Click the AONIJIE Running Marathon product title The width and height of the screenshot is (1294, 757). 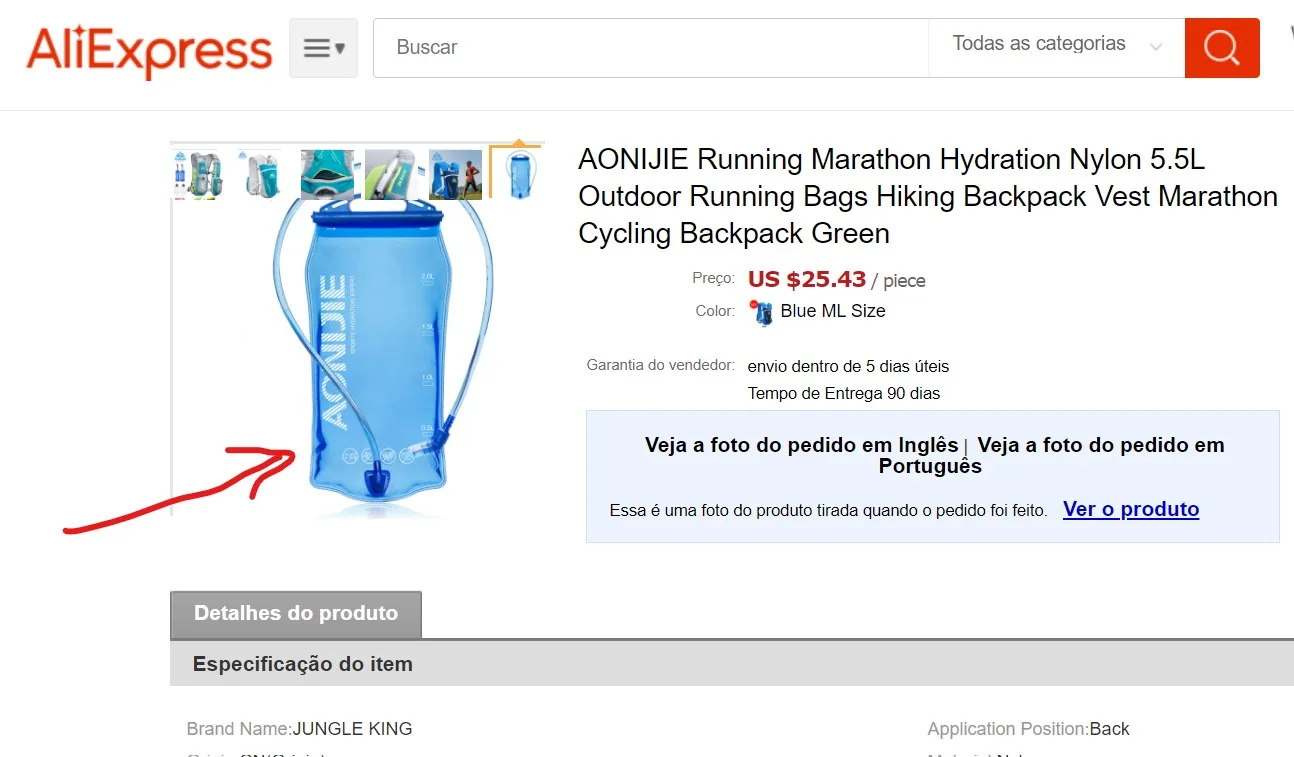tap(928, 196)
